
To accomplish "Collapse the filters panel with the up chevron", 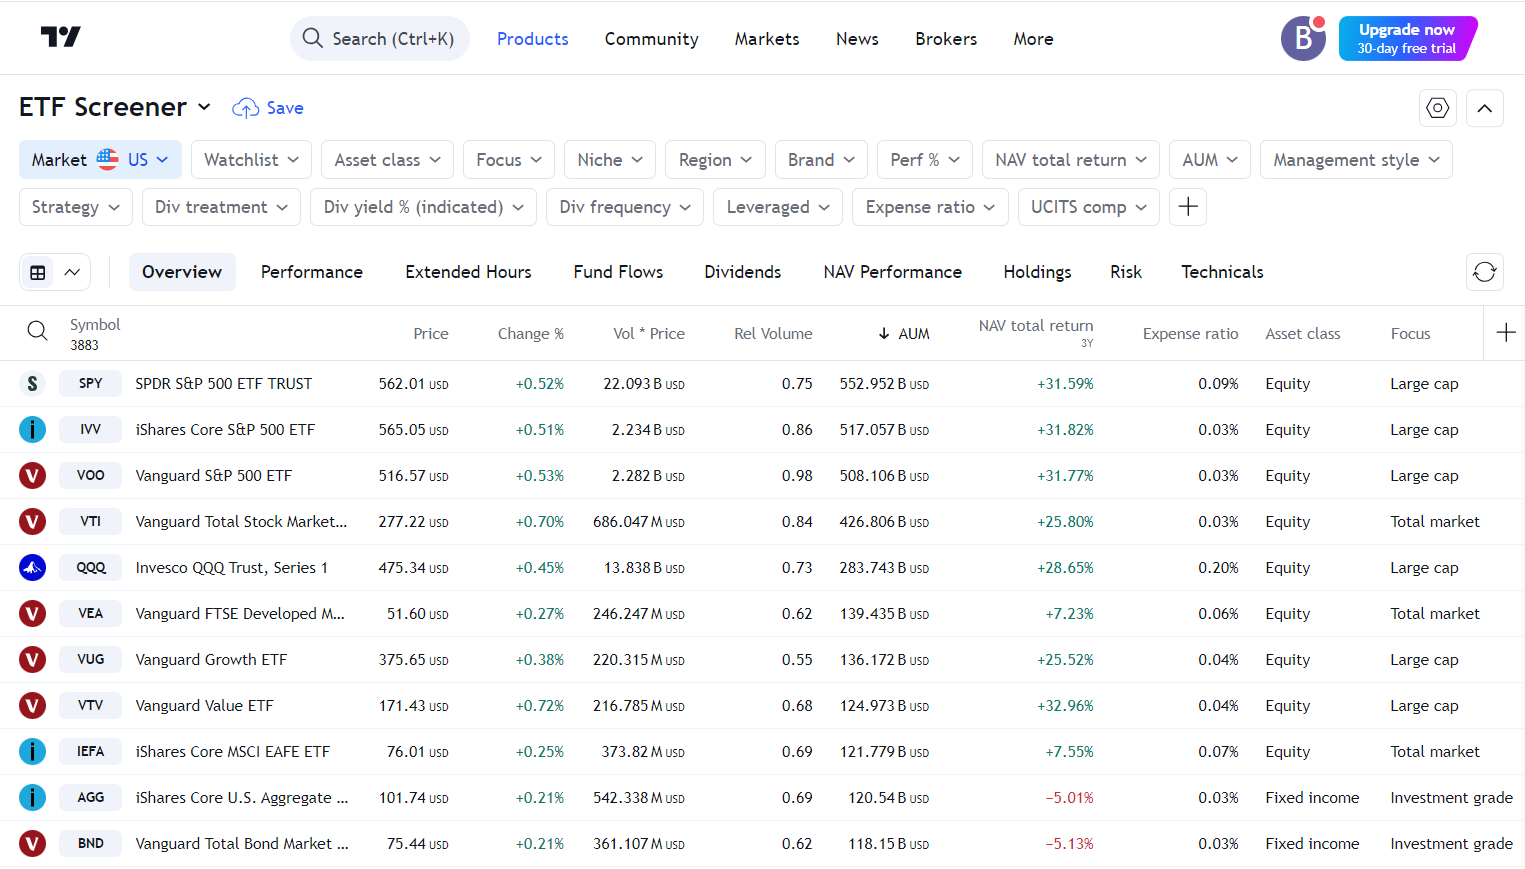I will pyautogui.click(x=1484, y=108).
